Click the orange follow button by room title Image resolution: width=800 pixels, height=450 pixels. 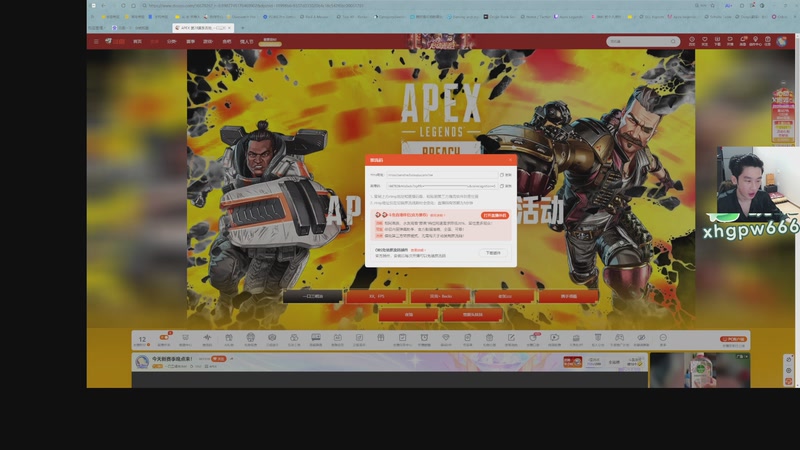(218, 359)
